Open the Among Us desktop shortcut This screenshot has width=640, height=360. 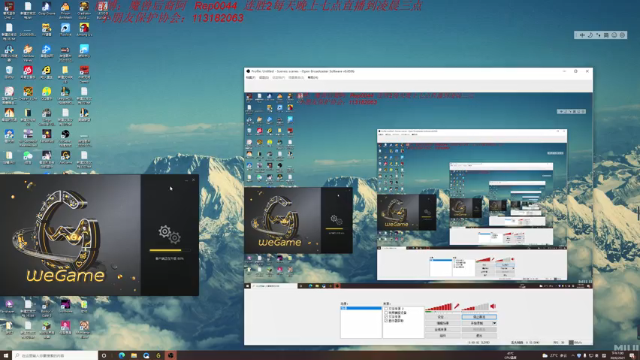(84, 30)
